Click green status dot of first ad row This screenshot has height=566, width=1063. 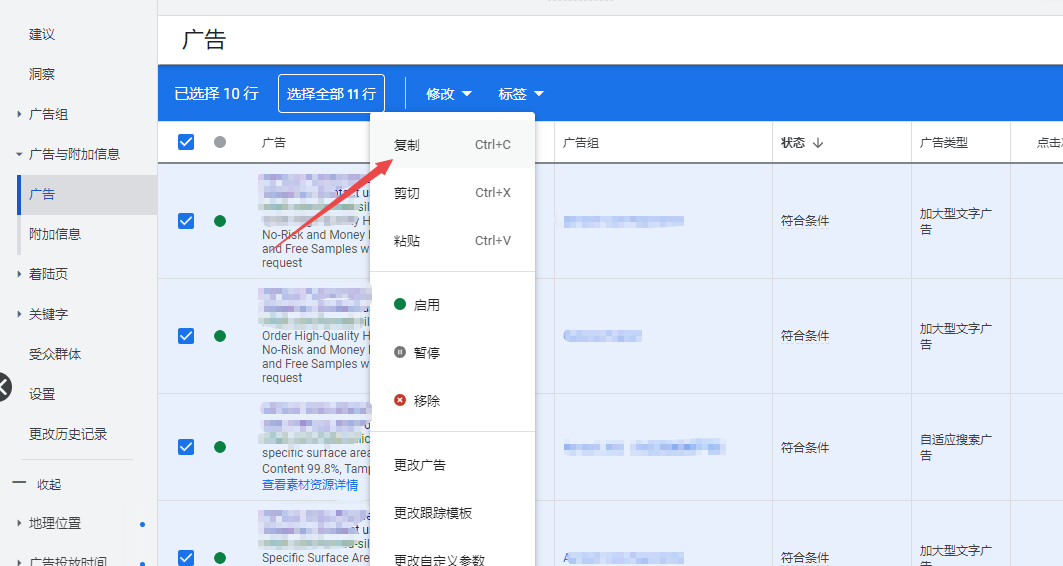(220, 221)
